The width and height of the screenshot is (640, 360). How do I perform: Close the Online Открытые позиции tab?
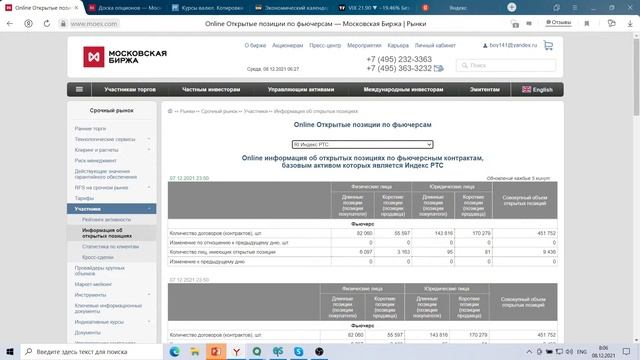point(76,8)
